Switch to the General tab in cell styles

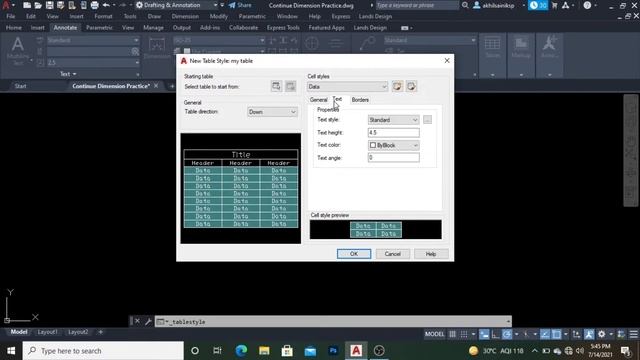(318, 100)
